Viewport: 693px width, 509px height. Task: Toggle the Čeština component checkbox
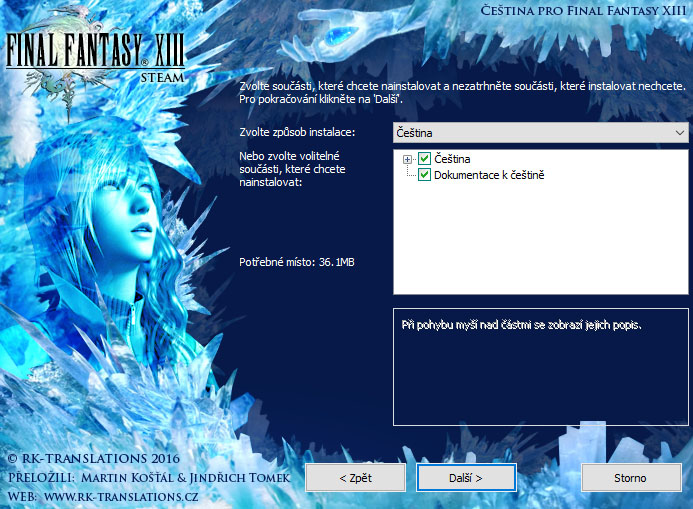point(424,159)
